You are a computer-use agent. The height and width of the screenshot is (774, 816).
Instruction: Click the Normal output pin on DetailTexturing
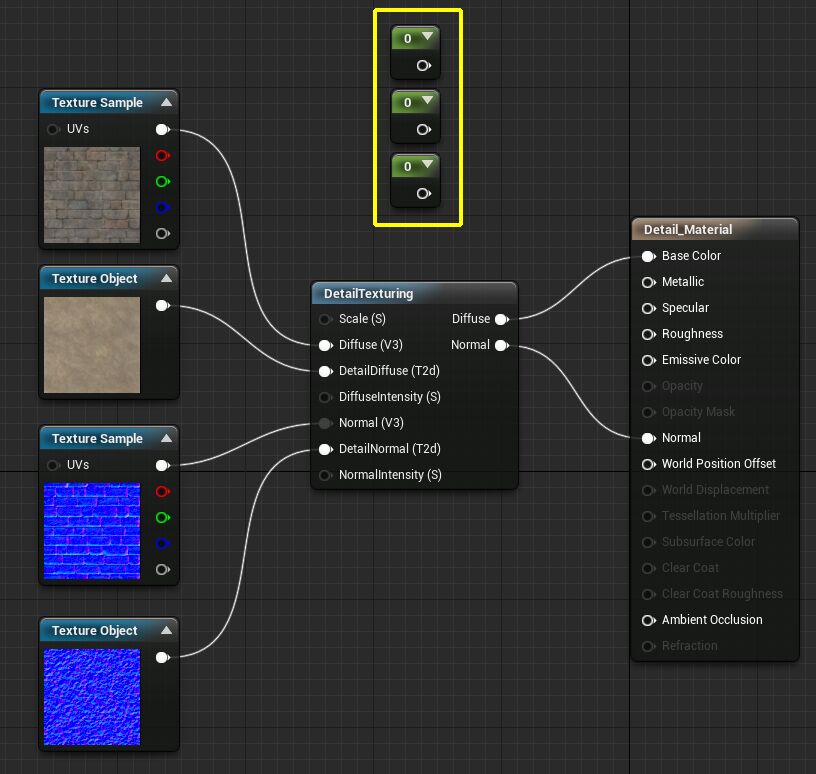pos(502,345)
